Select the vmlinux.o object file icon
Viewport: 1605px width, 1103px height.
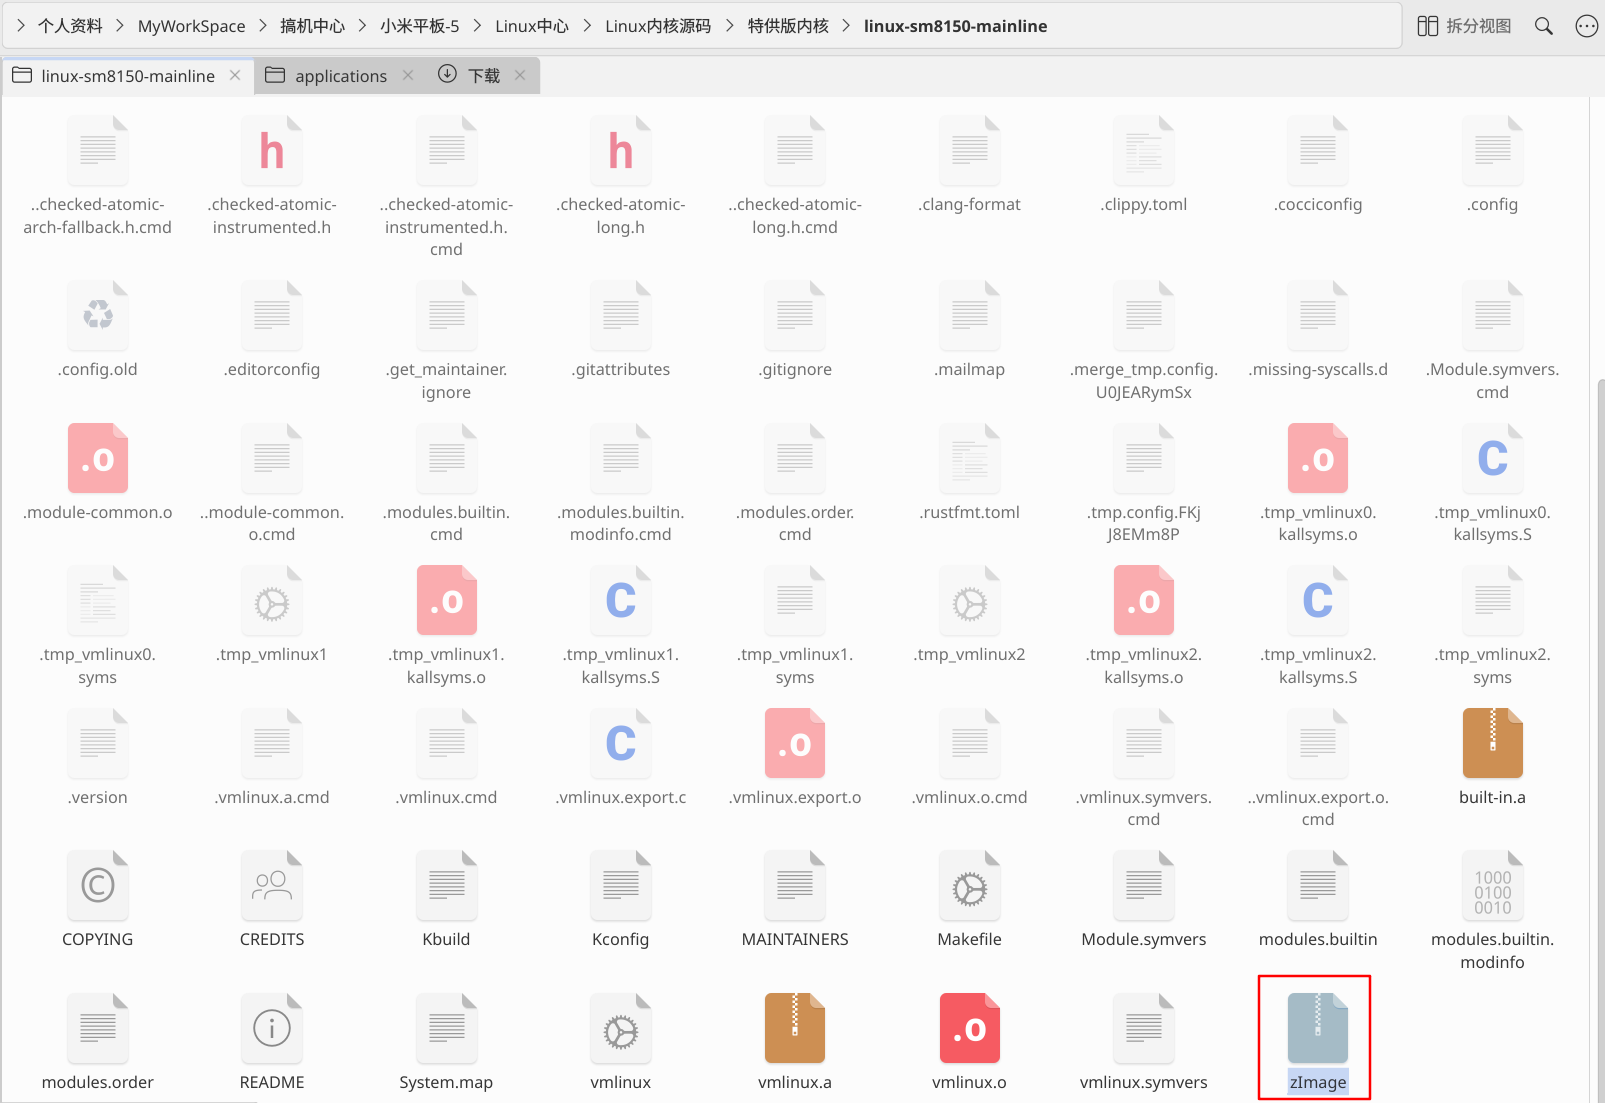969,1028
